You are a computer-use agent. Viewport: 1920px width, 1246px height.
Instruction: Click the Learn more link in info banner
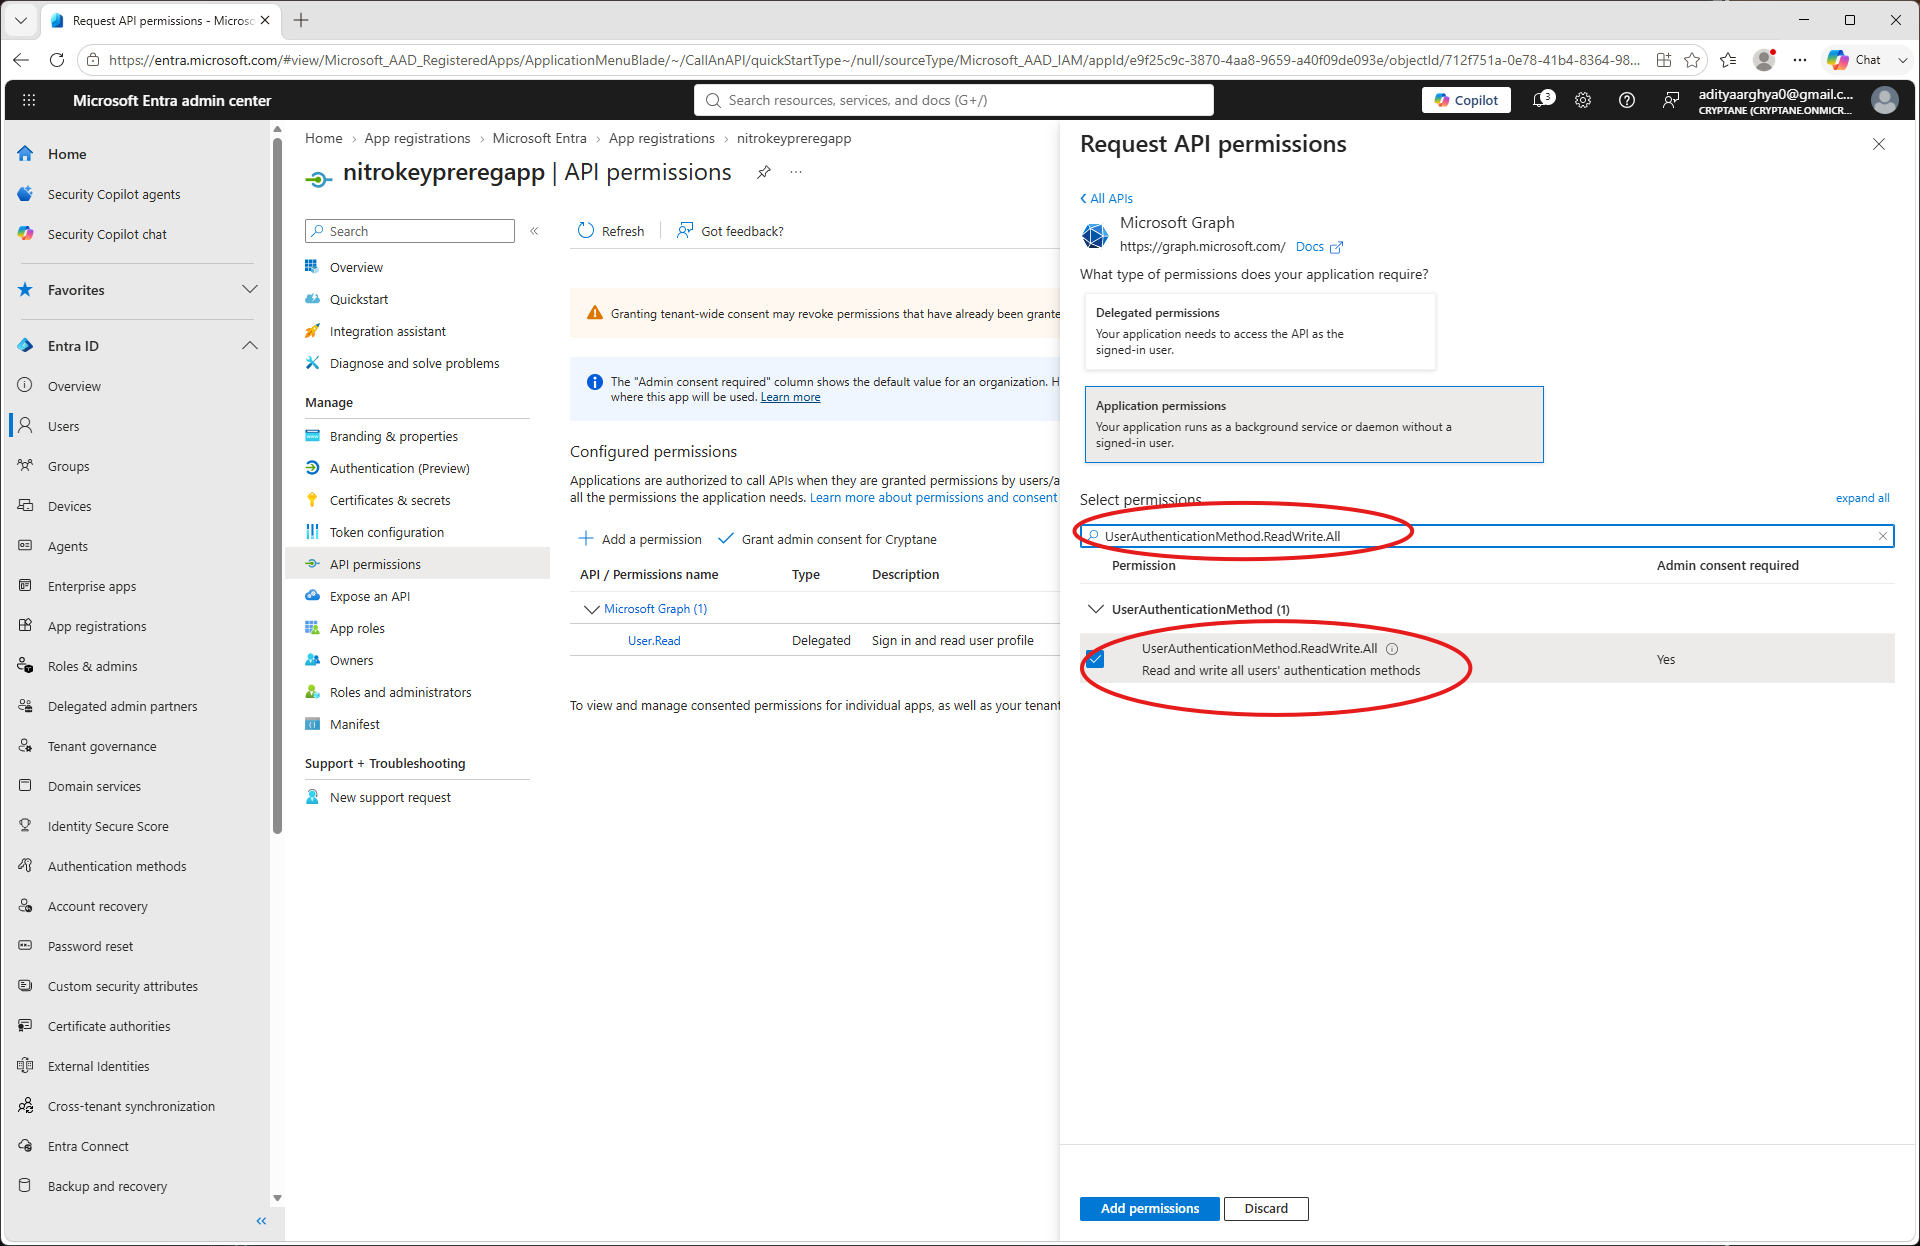(790, 397)
